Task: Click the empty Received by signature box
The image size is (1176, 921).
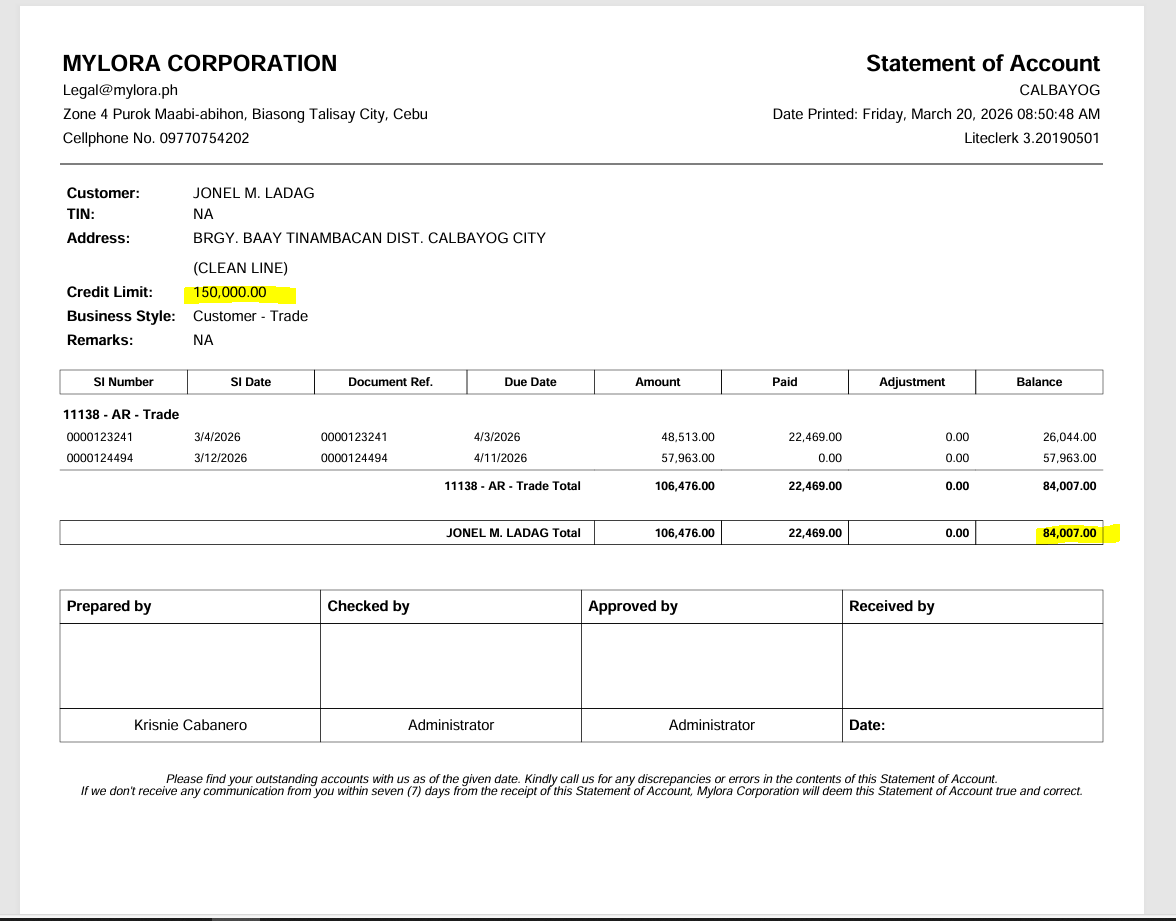Action: (972, 666)
